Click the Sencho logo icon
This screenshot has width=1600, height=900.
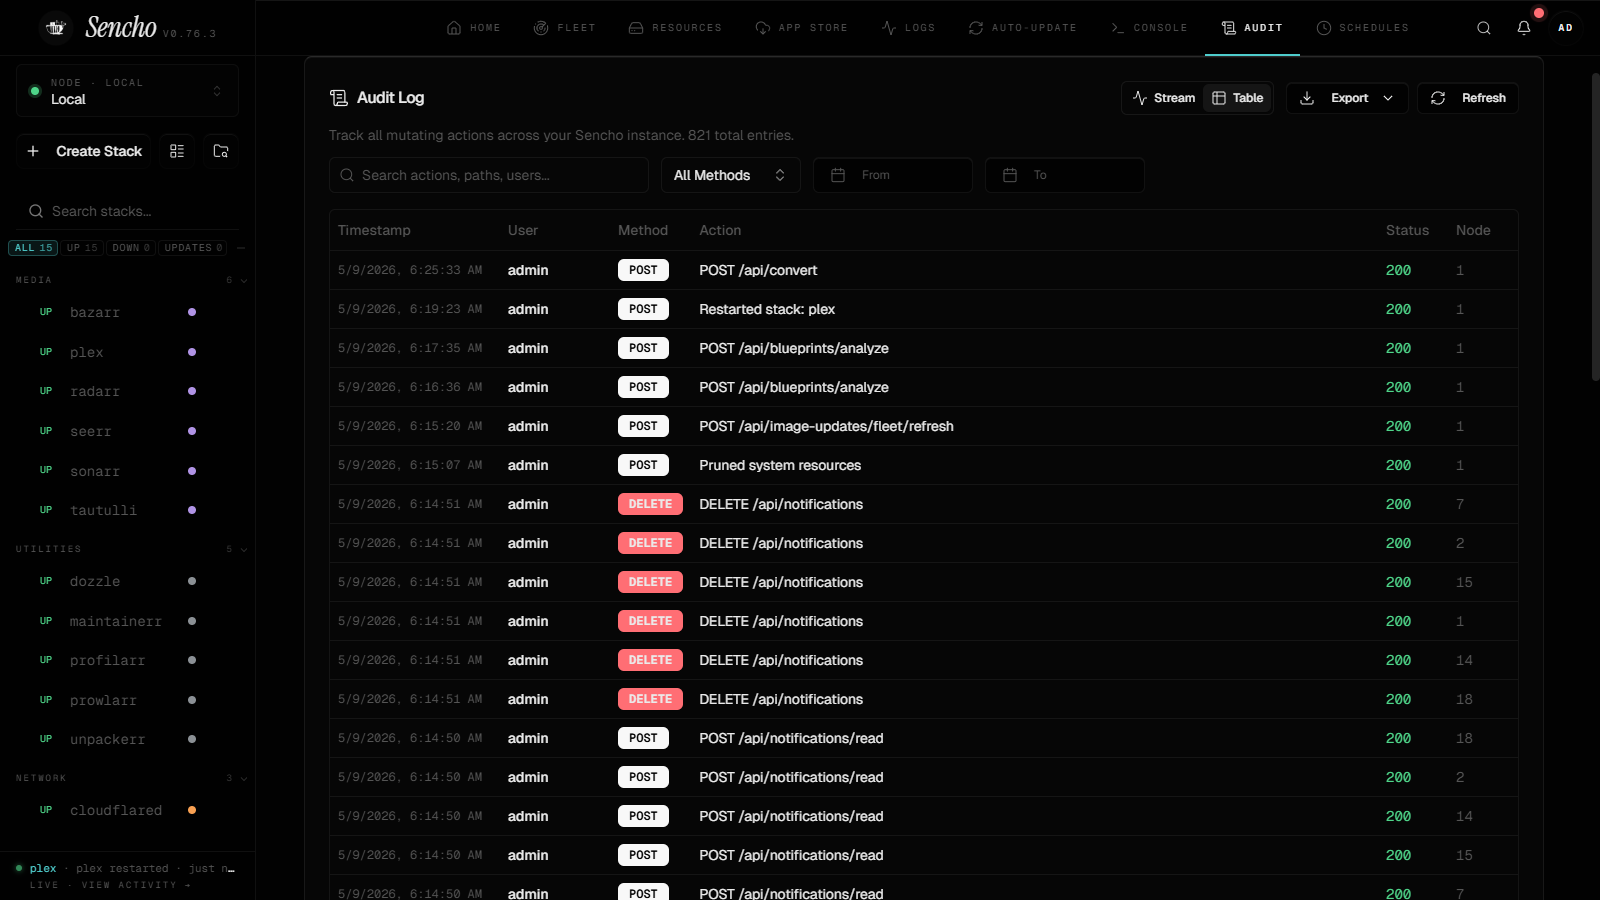(x=56, y=28)
